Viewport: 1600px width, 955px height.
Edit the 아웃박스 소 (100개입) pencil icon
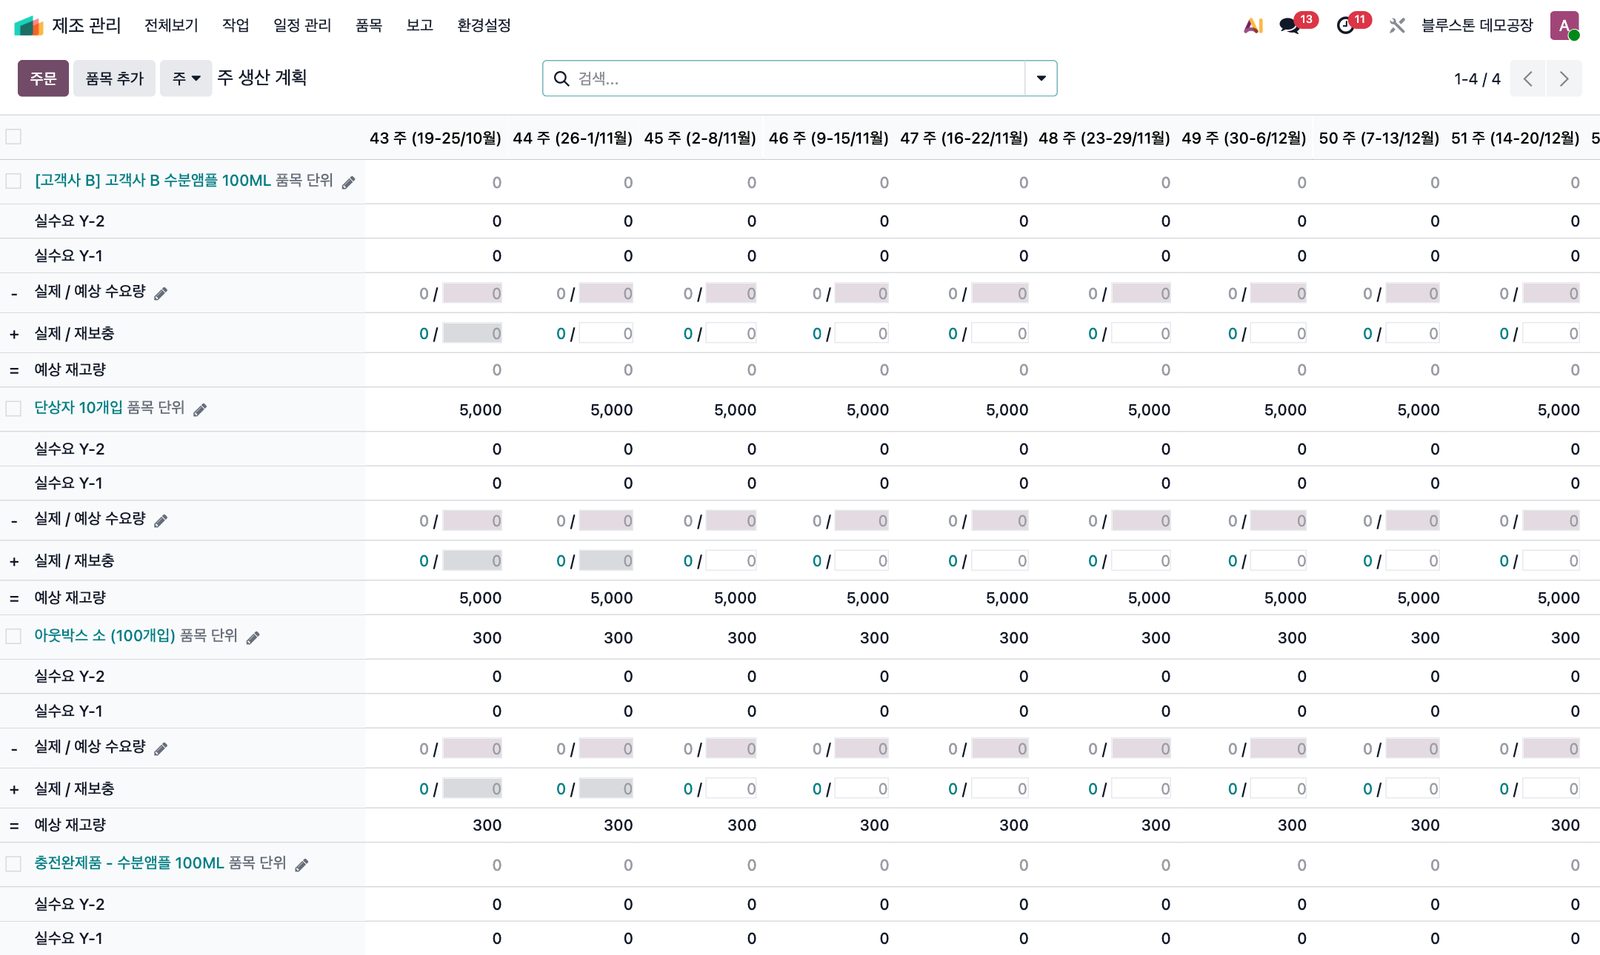click(253, 637)
